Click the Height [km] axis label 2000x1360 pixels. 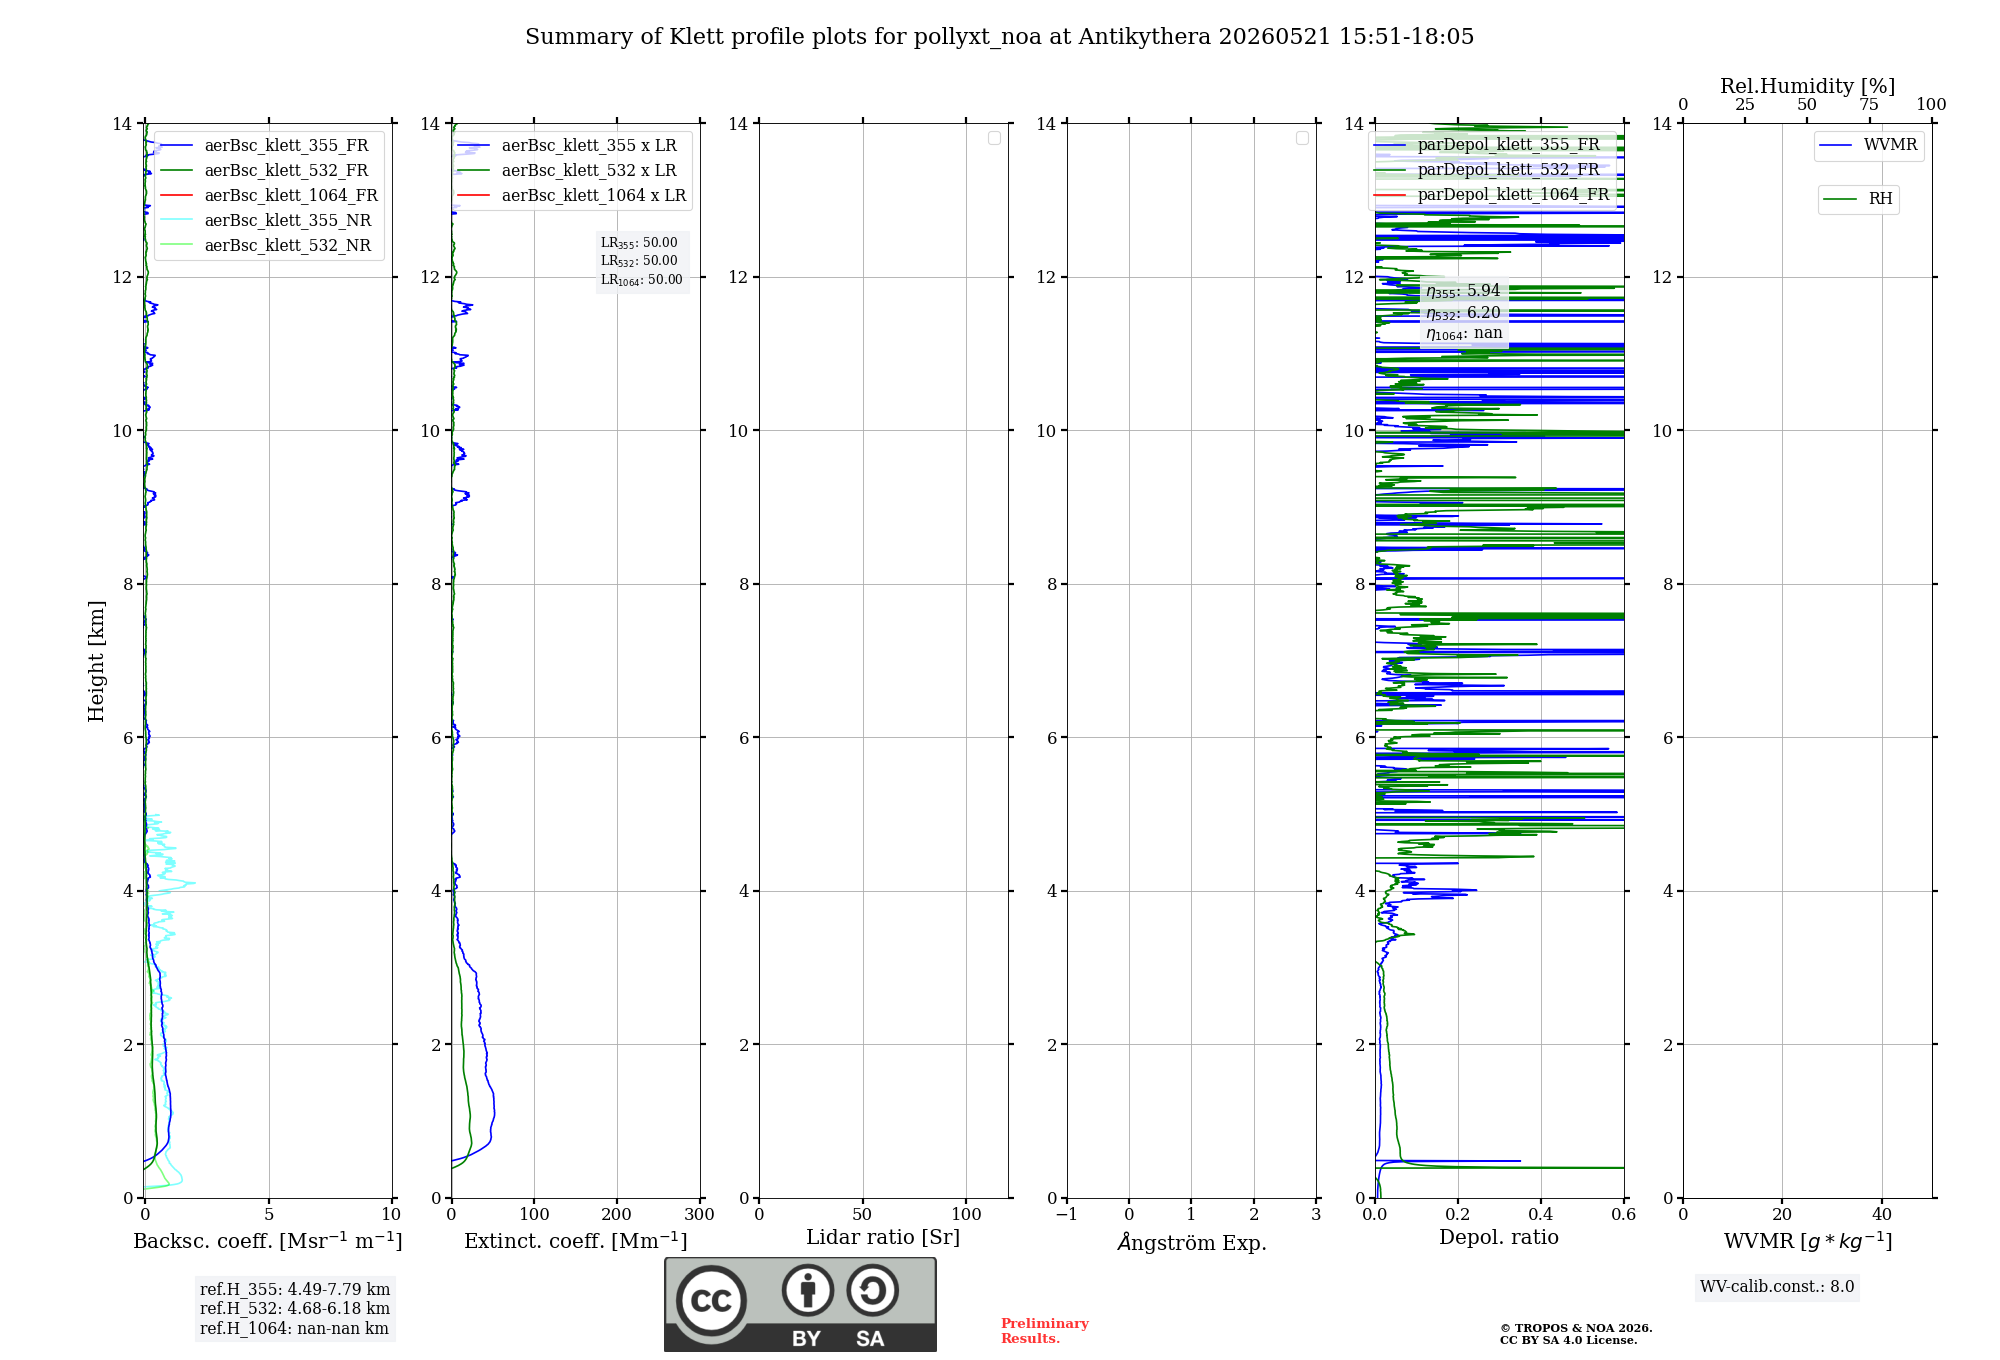pyautogui.click(x=96, y=661)
